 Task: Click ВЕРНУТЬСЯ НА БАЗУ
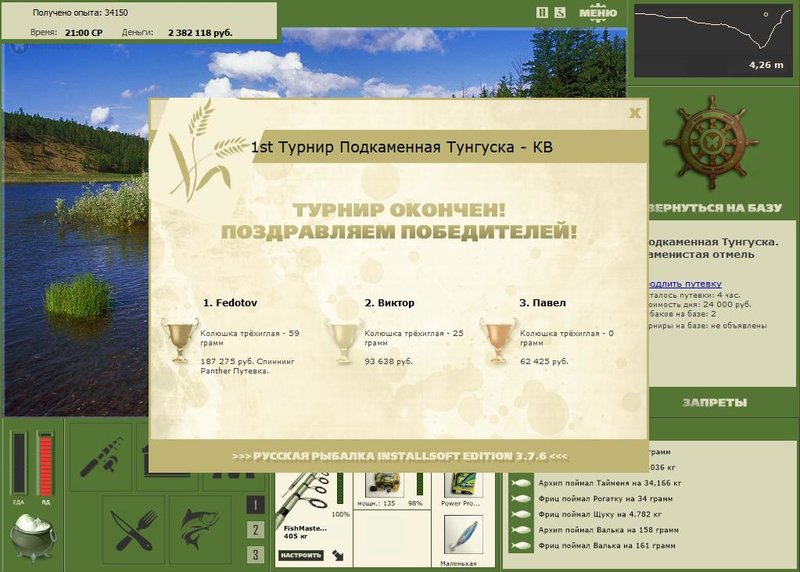click(715, 208)
